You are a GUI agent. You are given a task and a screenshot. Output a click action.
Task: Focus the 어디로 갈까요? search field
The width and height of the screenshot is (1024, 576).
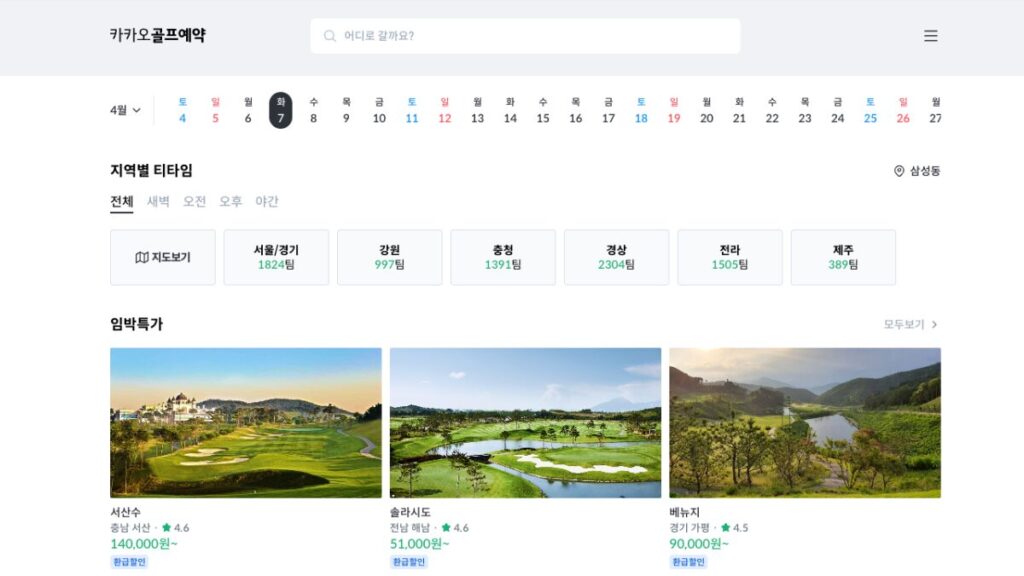[526, 36]
